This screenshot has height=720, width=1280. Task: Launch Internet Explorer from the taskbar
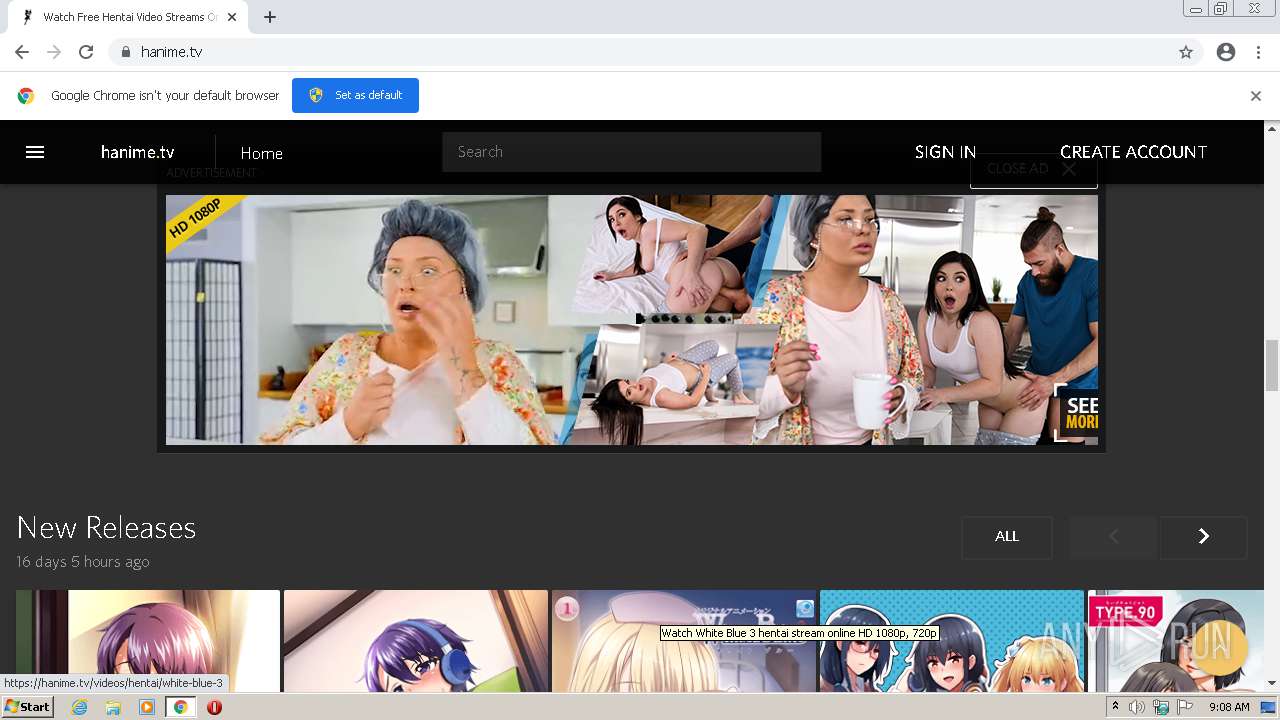[79, 707]
